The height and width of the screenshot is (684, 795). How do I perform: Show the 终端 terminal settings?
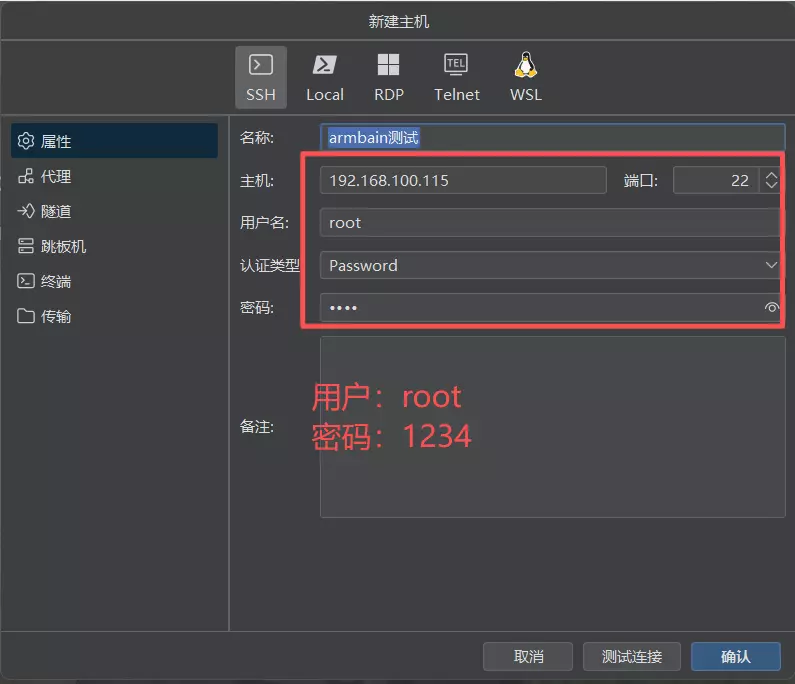tap(115, 281)
